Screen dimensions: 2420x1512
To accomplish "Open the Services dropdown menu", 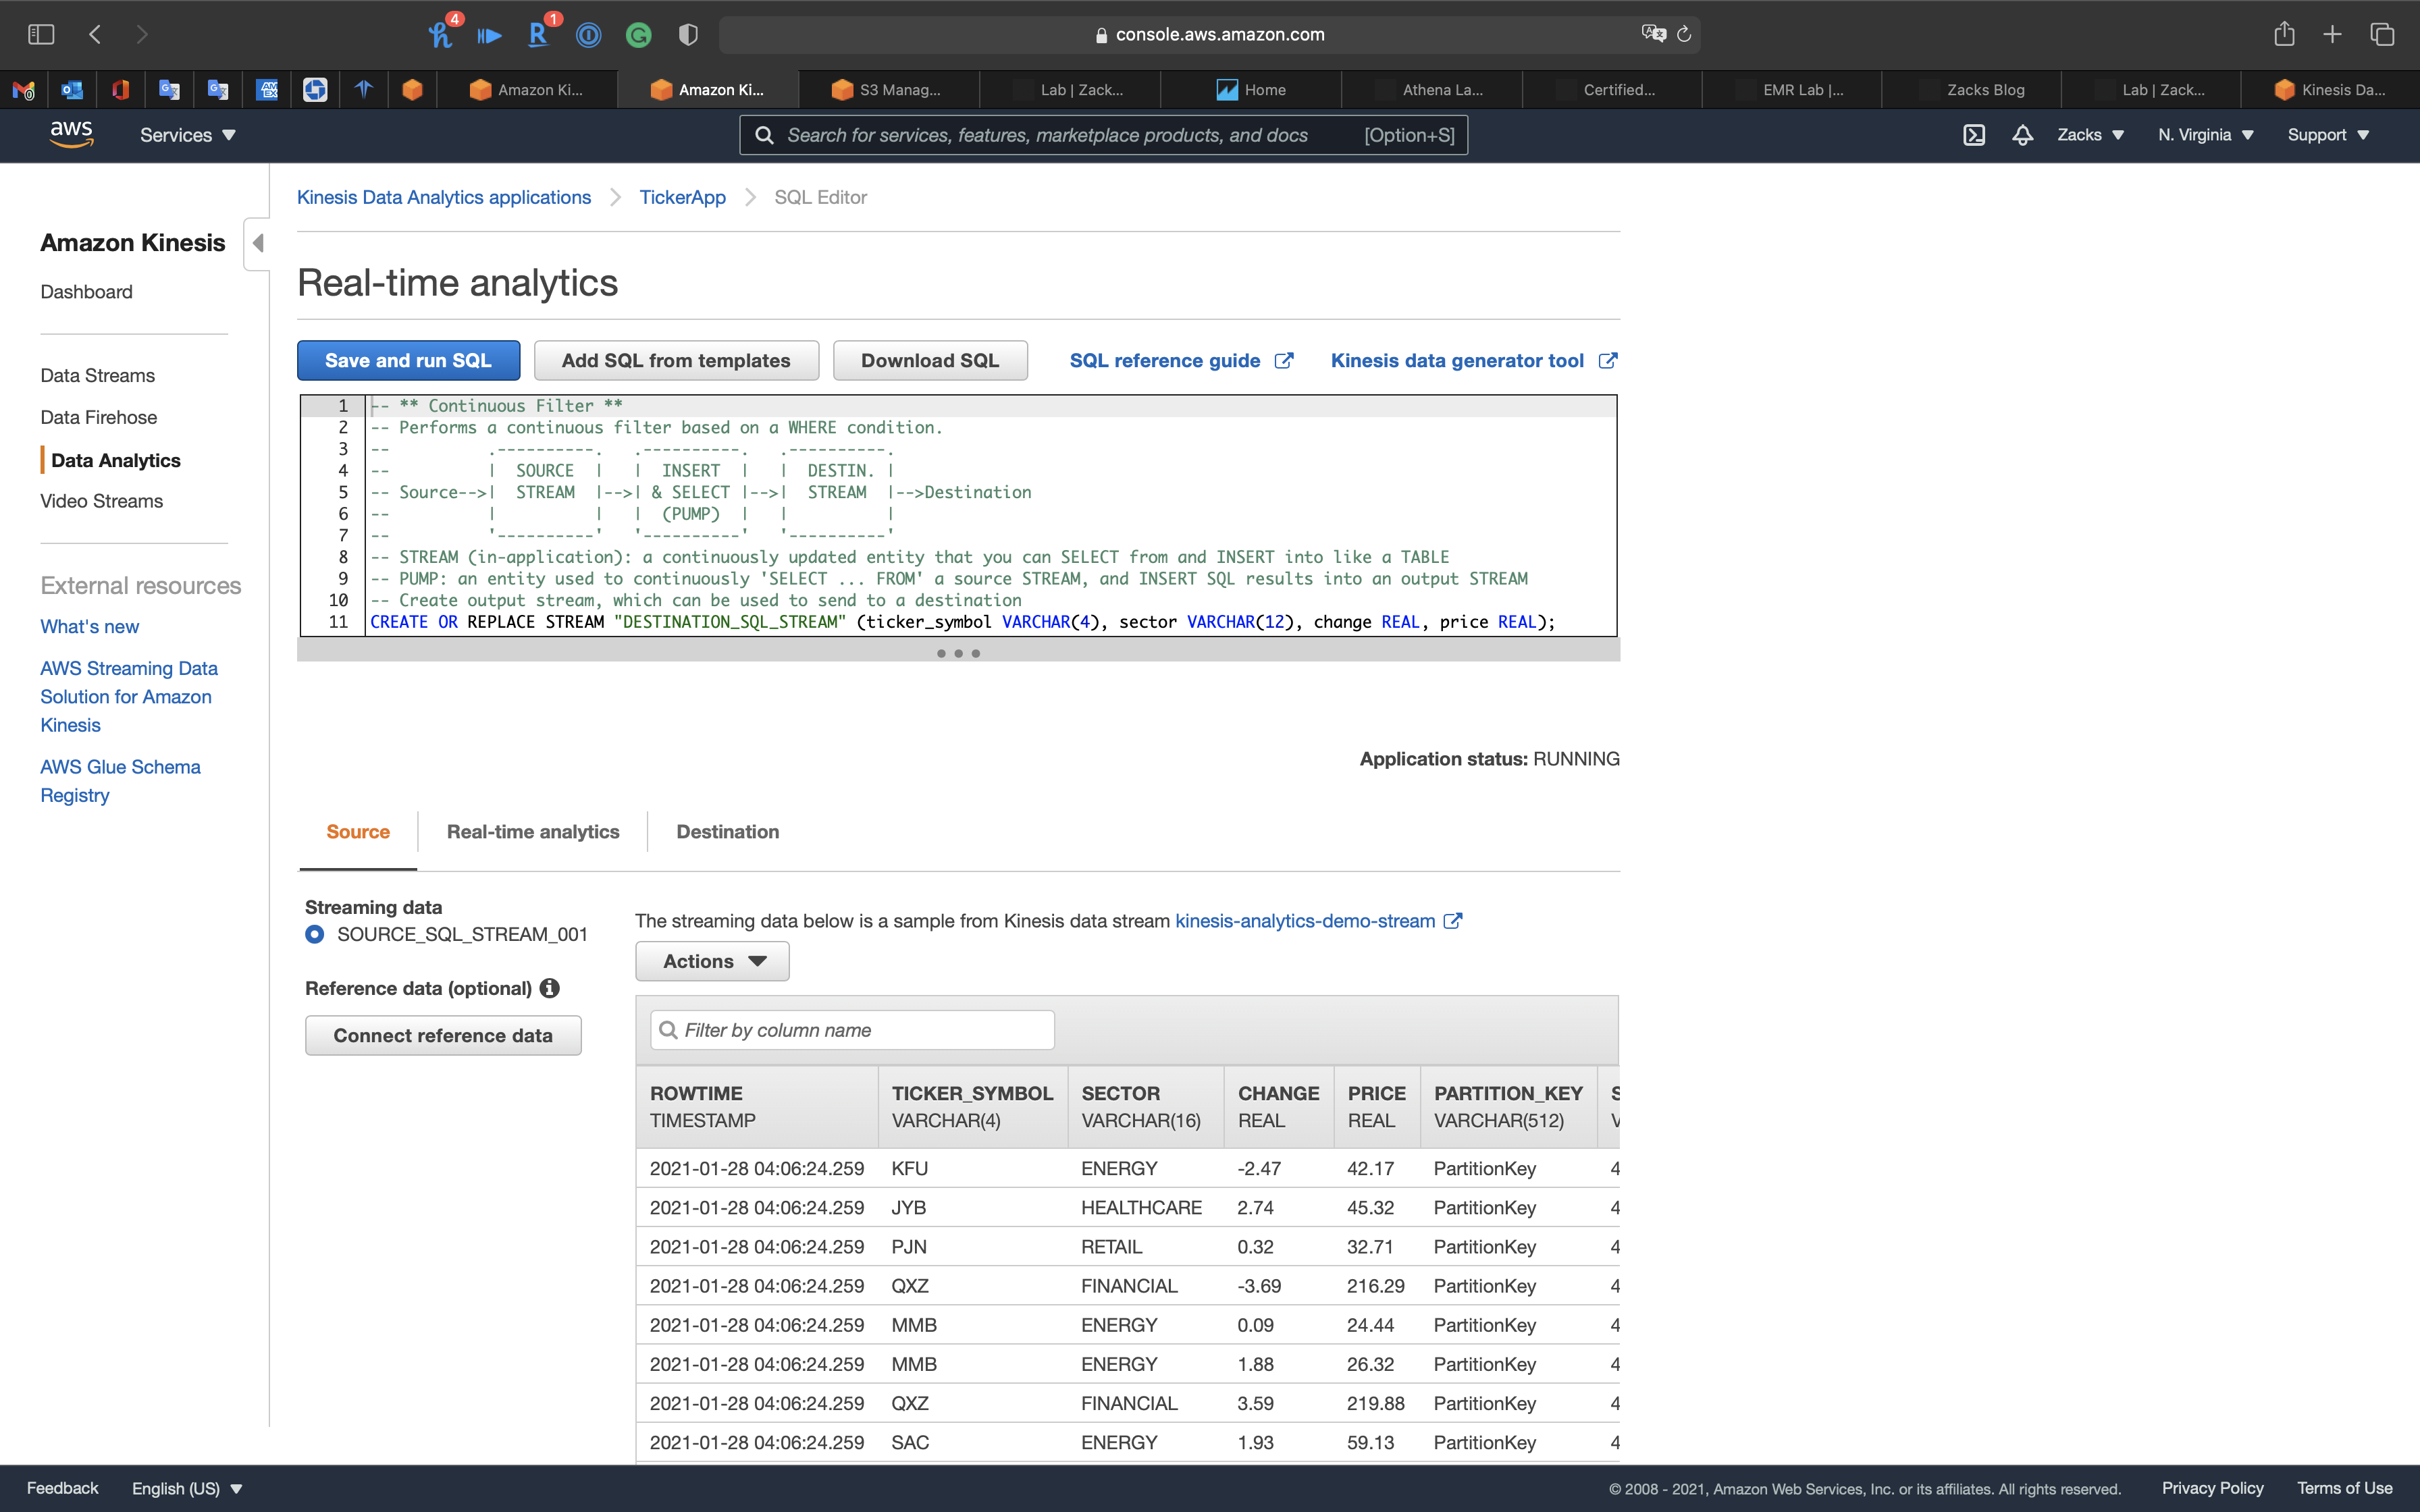I will [187, 135].
